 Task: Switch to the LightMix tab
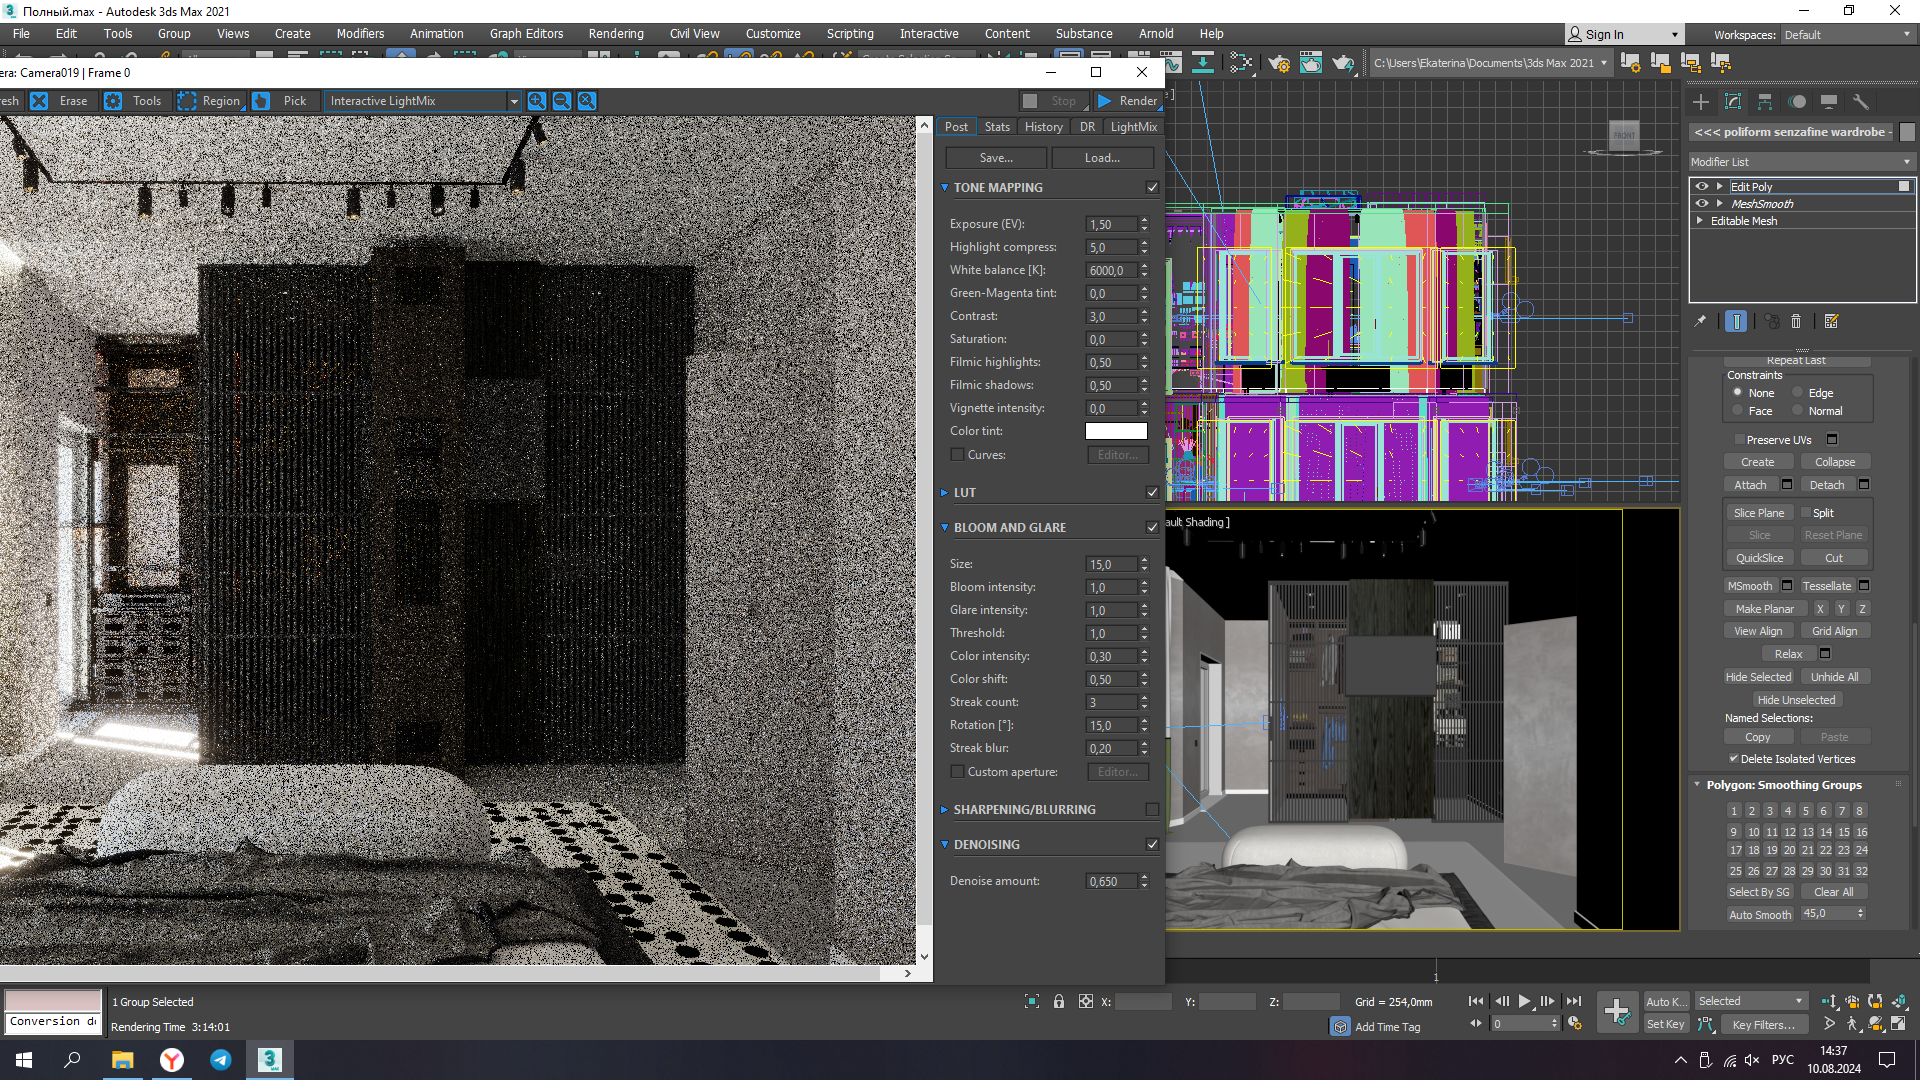click(1133, 127)
